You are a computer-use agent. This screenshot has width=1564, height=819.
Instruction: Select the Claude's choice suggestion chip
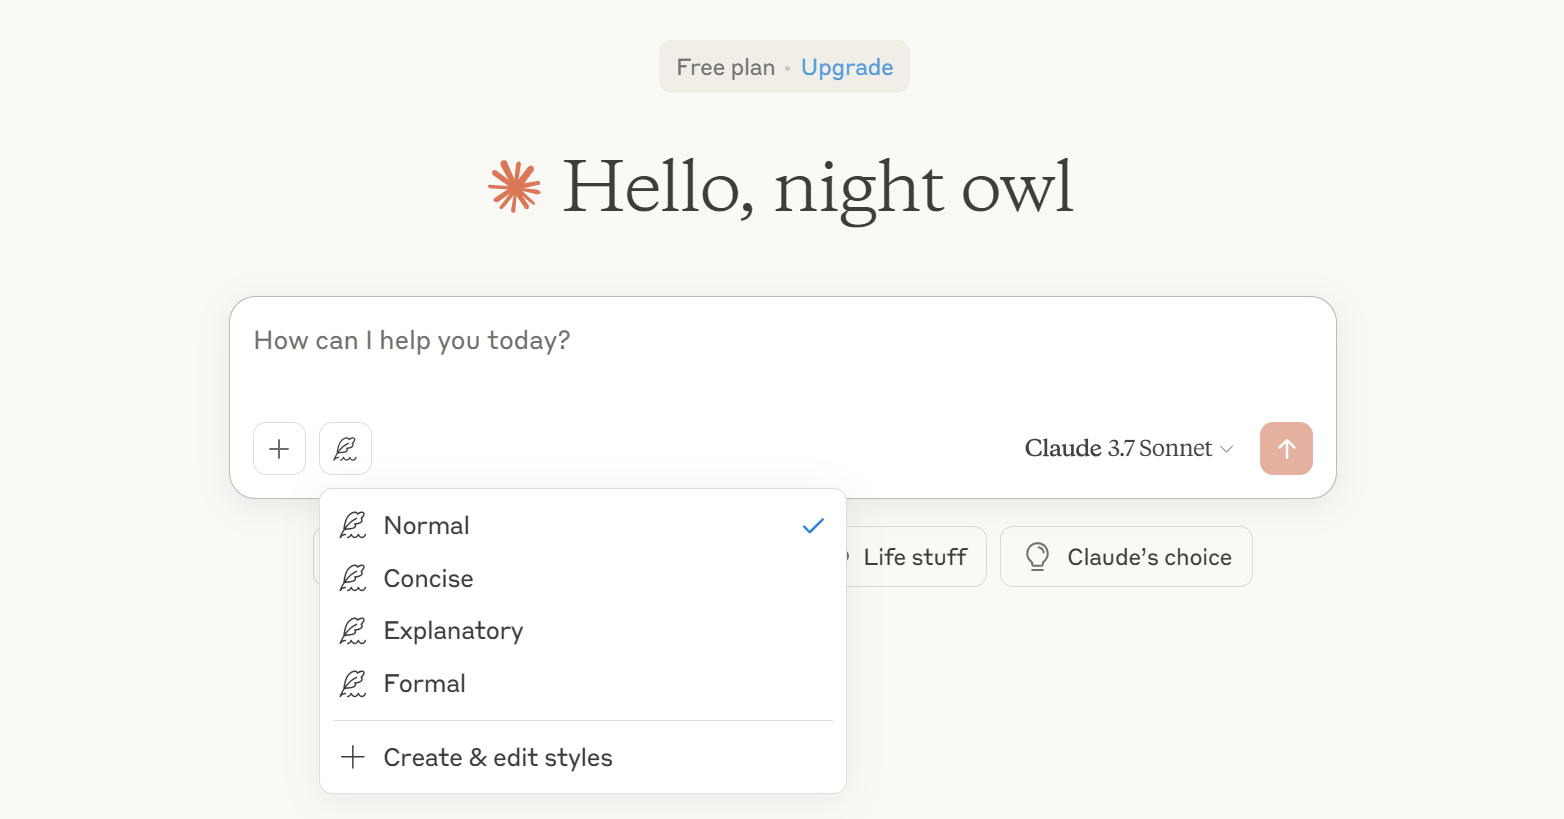(x=1126, y=557)
